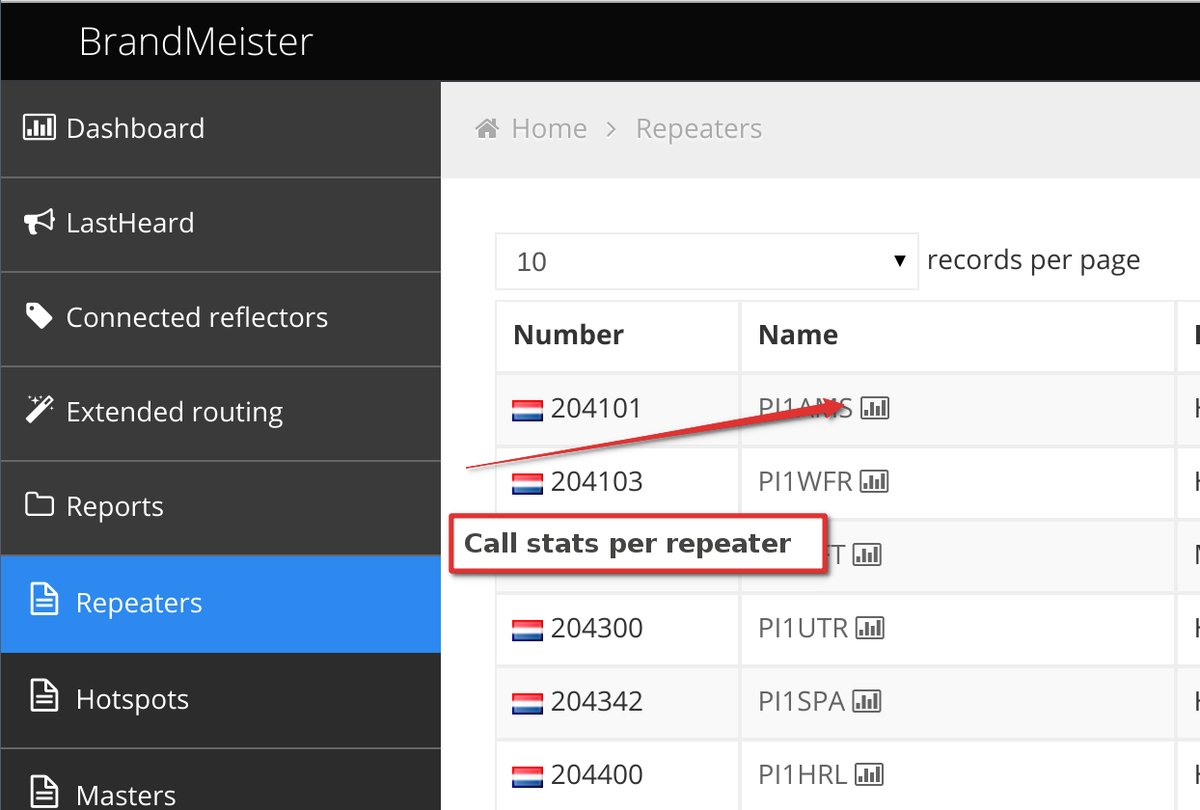Open Reports in the sidebar menu
Viewport: 1200px width, 810px height.
coord(220,507)
